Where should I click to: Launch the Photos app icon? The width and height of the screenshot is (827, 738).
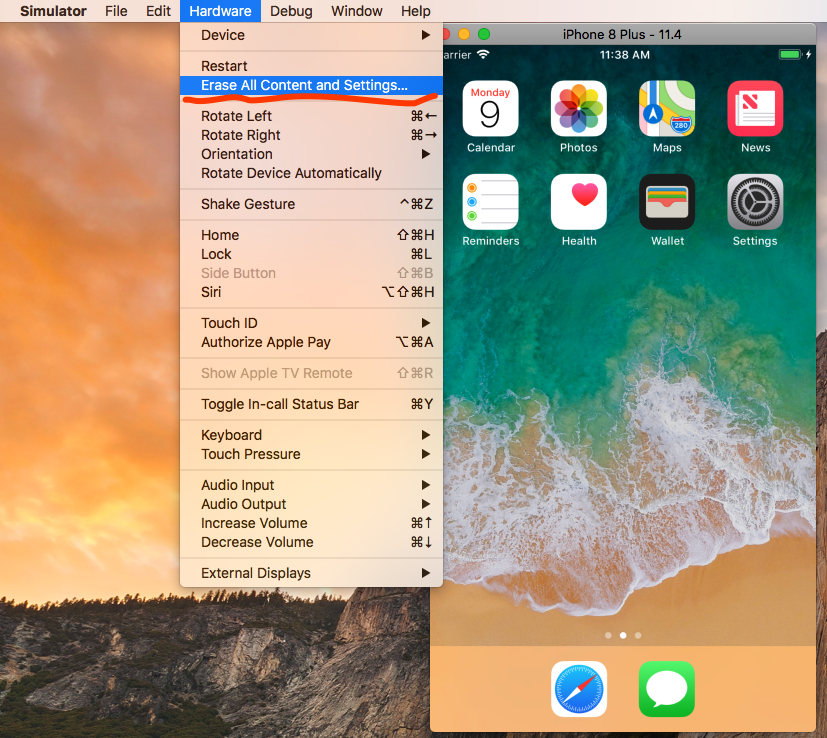click(579, 108)
